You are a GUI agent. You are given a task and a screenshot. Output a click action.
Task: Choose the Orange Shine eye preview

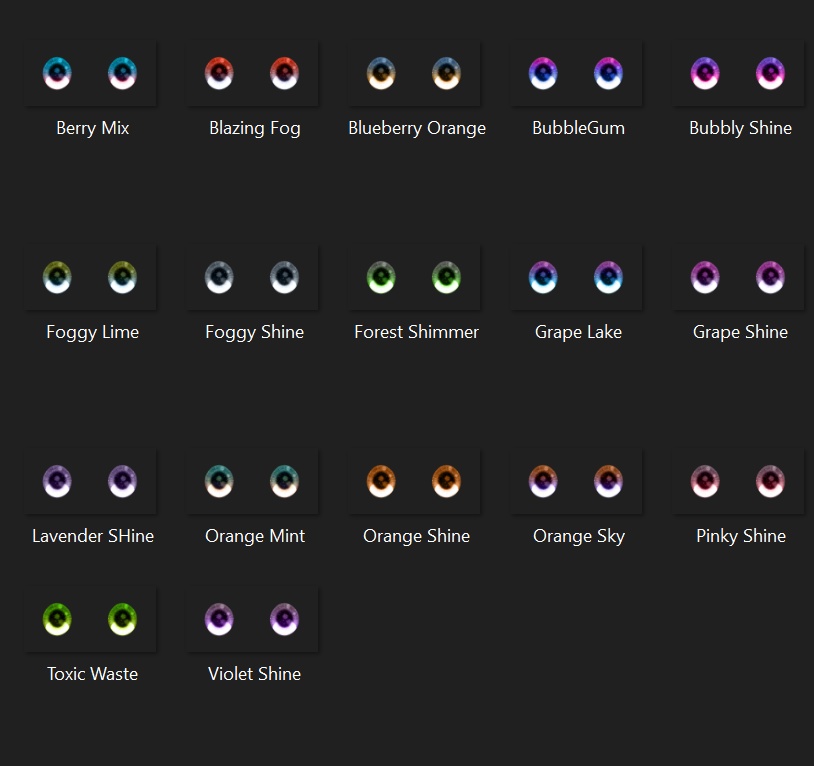click(x=414, y=481)
